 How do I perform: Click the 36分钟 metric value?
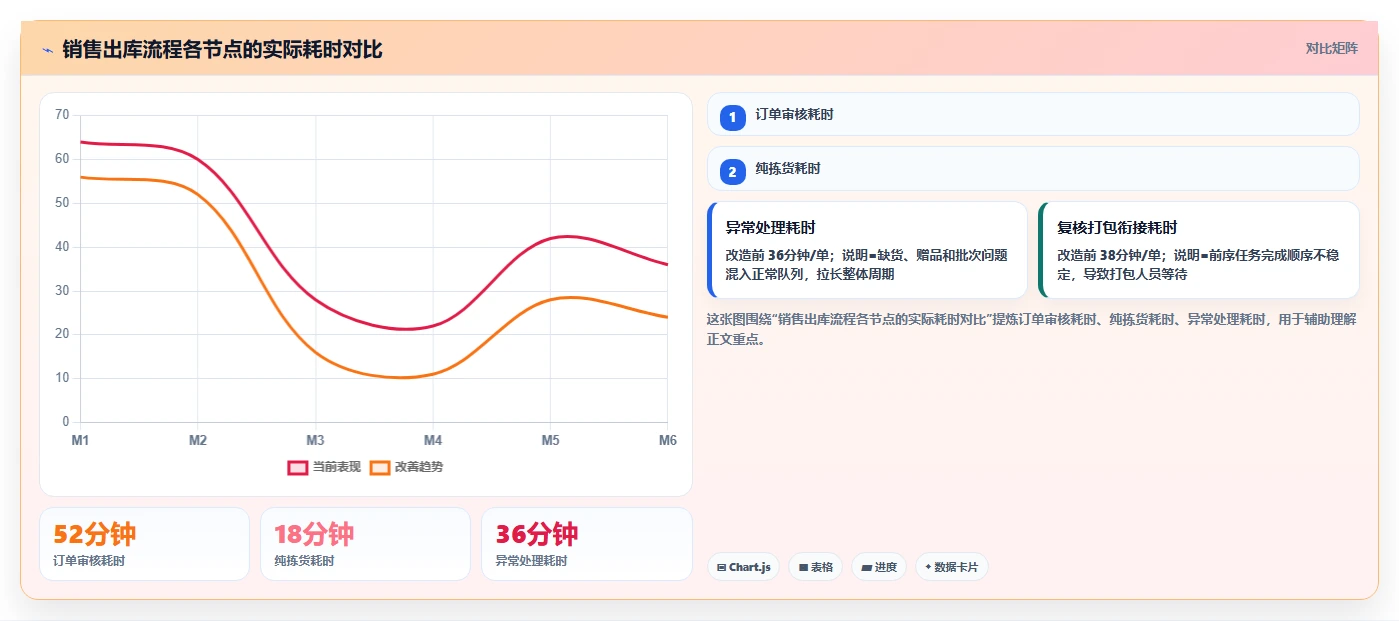click(536, 534)
